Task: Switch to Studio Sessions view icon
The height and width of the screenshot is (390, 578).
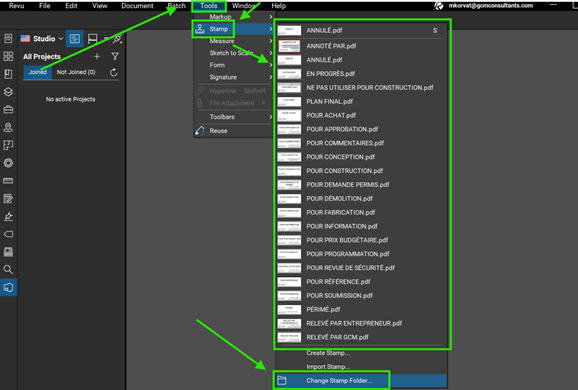Action: click(93, 38)
